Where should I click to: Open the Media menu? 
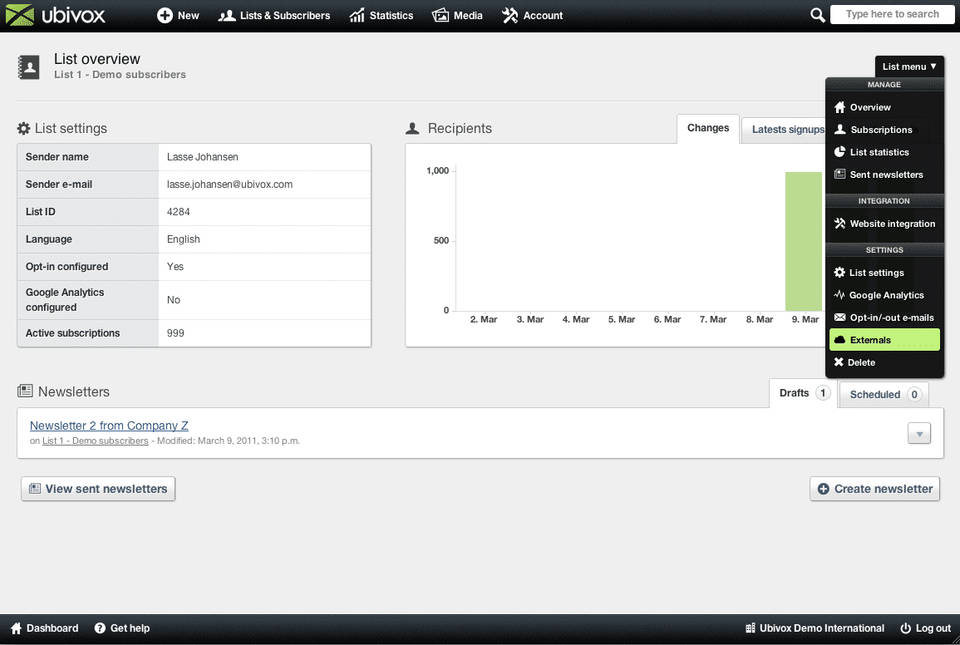[457, 15]
